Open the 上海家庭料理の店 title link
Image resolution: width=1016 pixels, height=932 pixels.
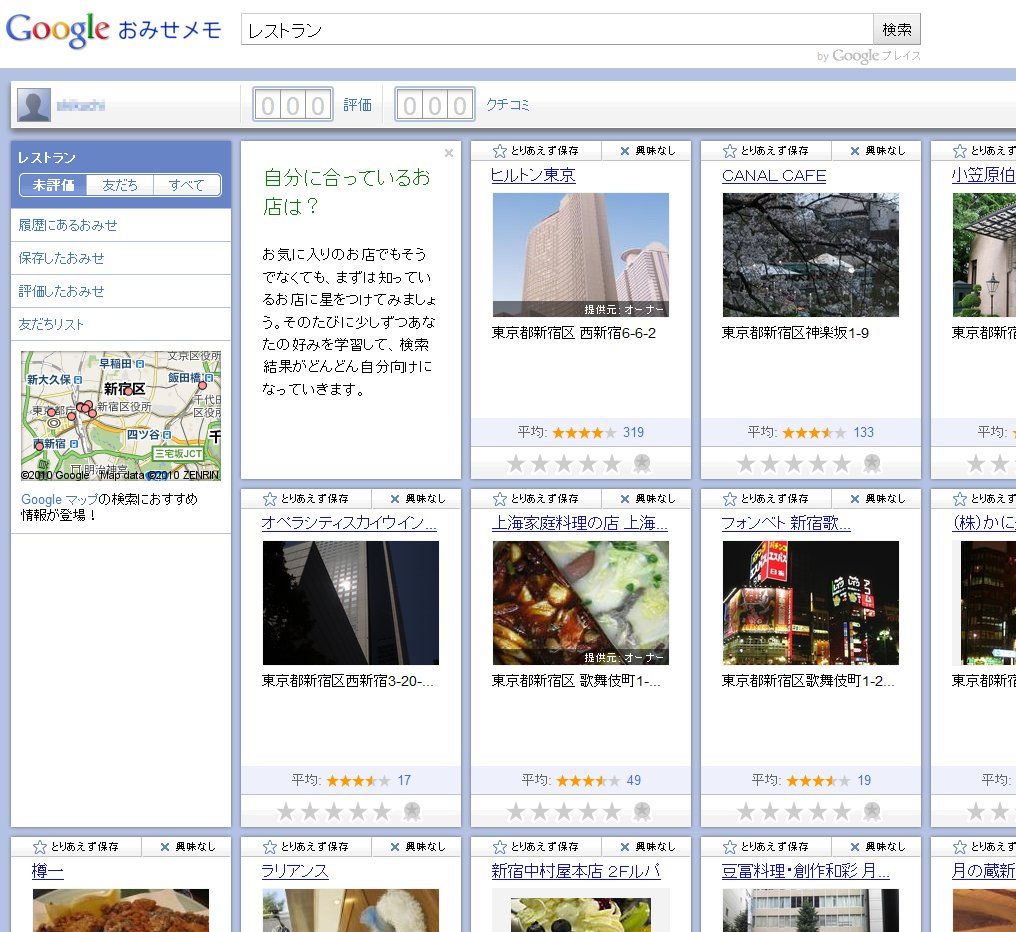(x=579, y=523)
